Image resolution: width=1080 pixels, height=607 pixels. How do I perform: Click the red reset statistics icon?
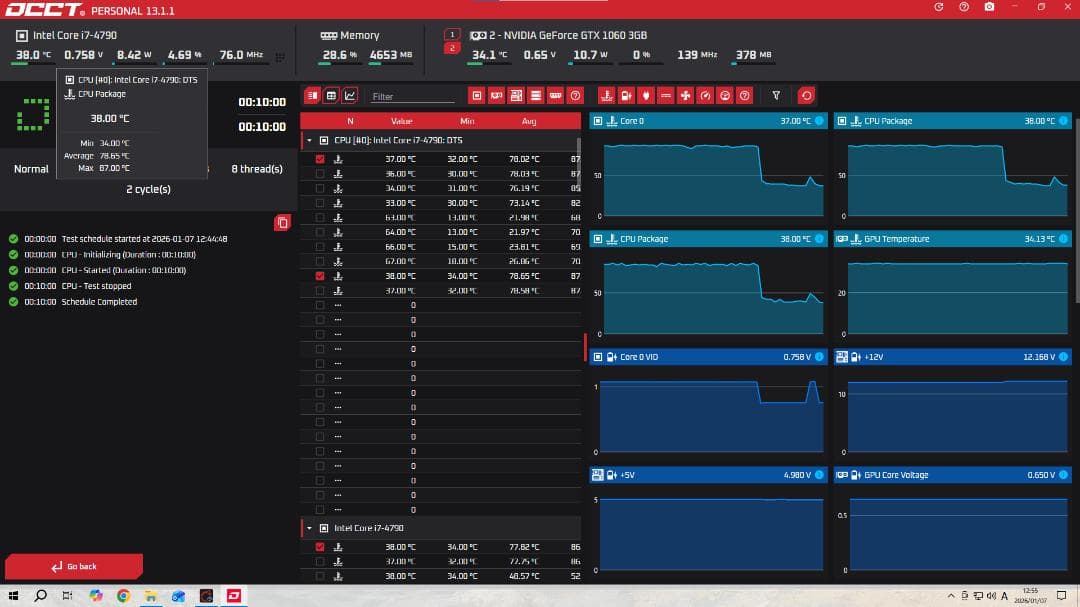(x=806, y=96)
